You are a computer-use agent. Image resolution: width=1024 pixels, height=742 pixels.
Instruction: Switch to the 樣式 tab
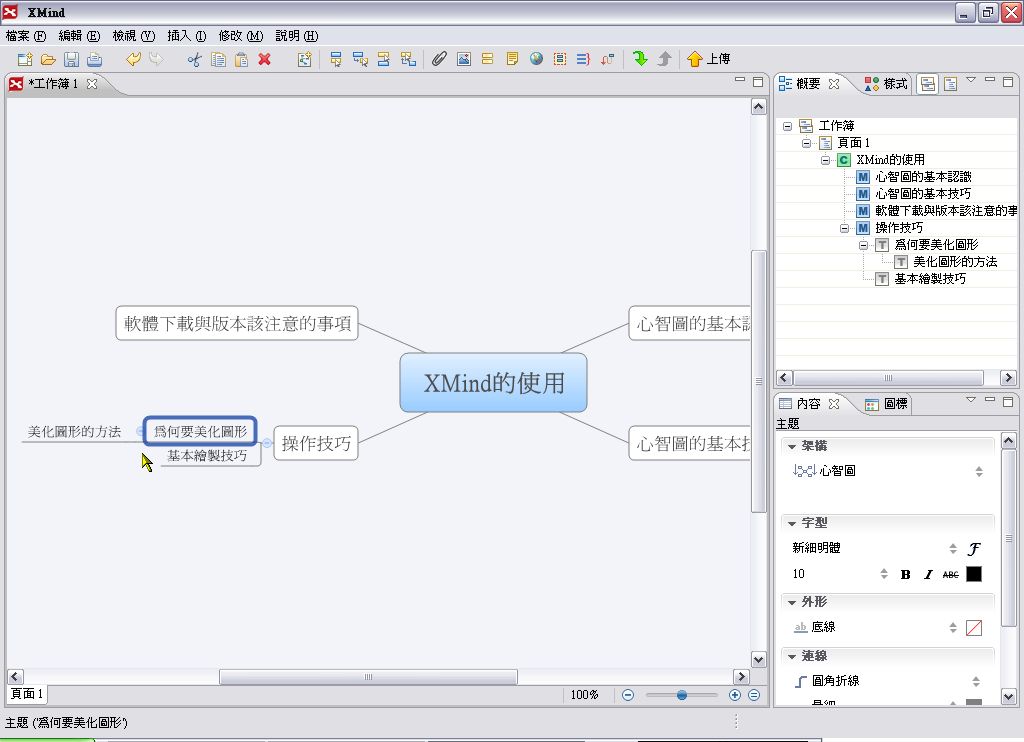[x=886, y=84]
